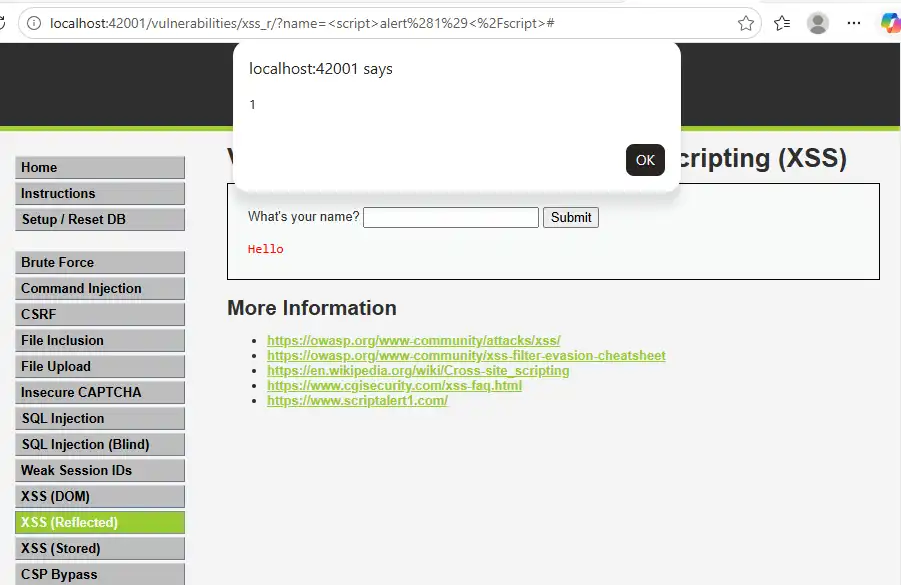Click the 'localhost:42001 says' dialog title
901x585 pixels.
point(321,69)
